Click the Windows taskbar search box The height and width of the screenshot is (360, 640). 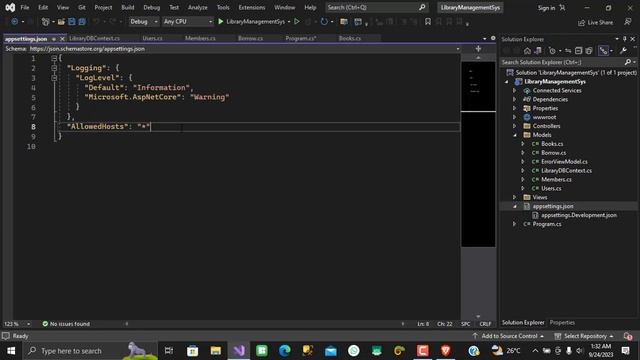click(90, 351)
